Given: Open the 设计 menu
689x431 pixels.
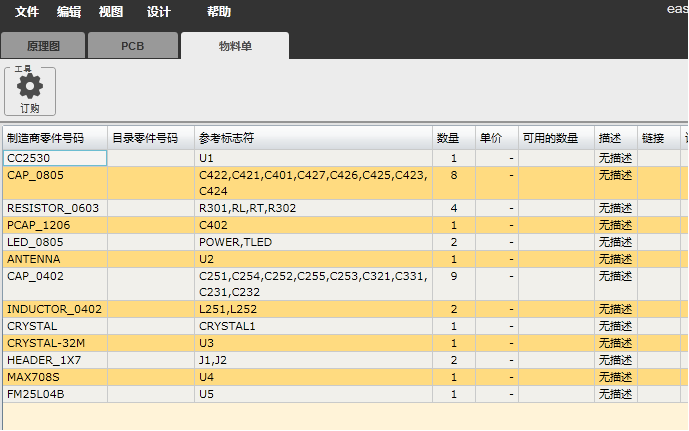Looking at the screenshot, I should tap(159, 11).
